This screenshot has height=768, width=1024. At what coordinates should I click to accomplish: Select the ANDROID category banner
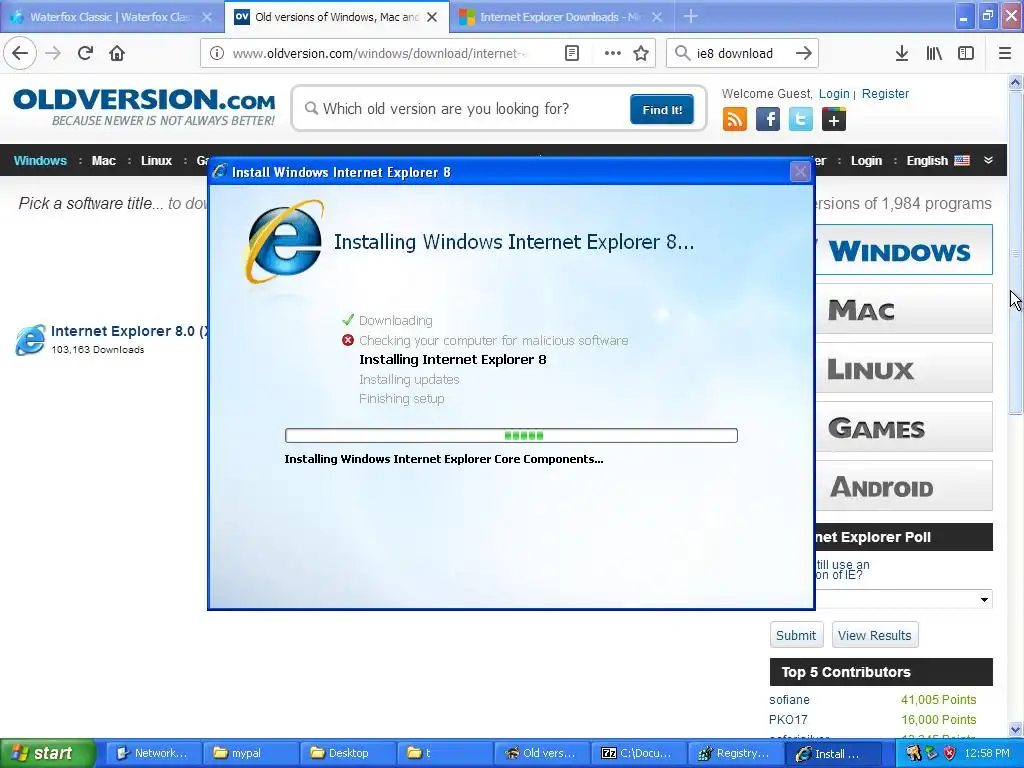(x=904, y=486)
